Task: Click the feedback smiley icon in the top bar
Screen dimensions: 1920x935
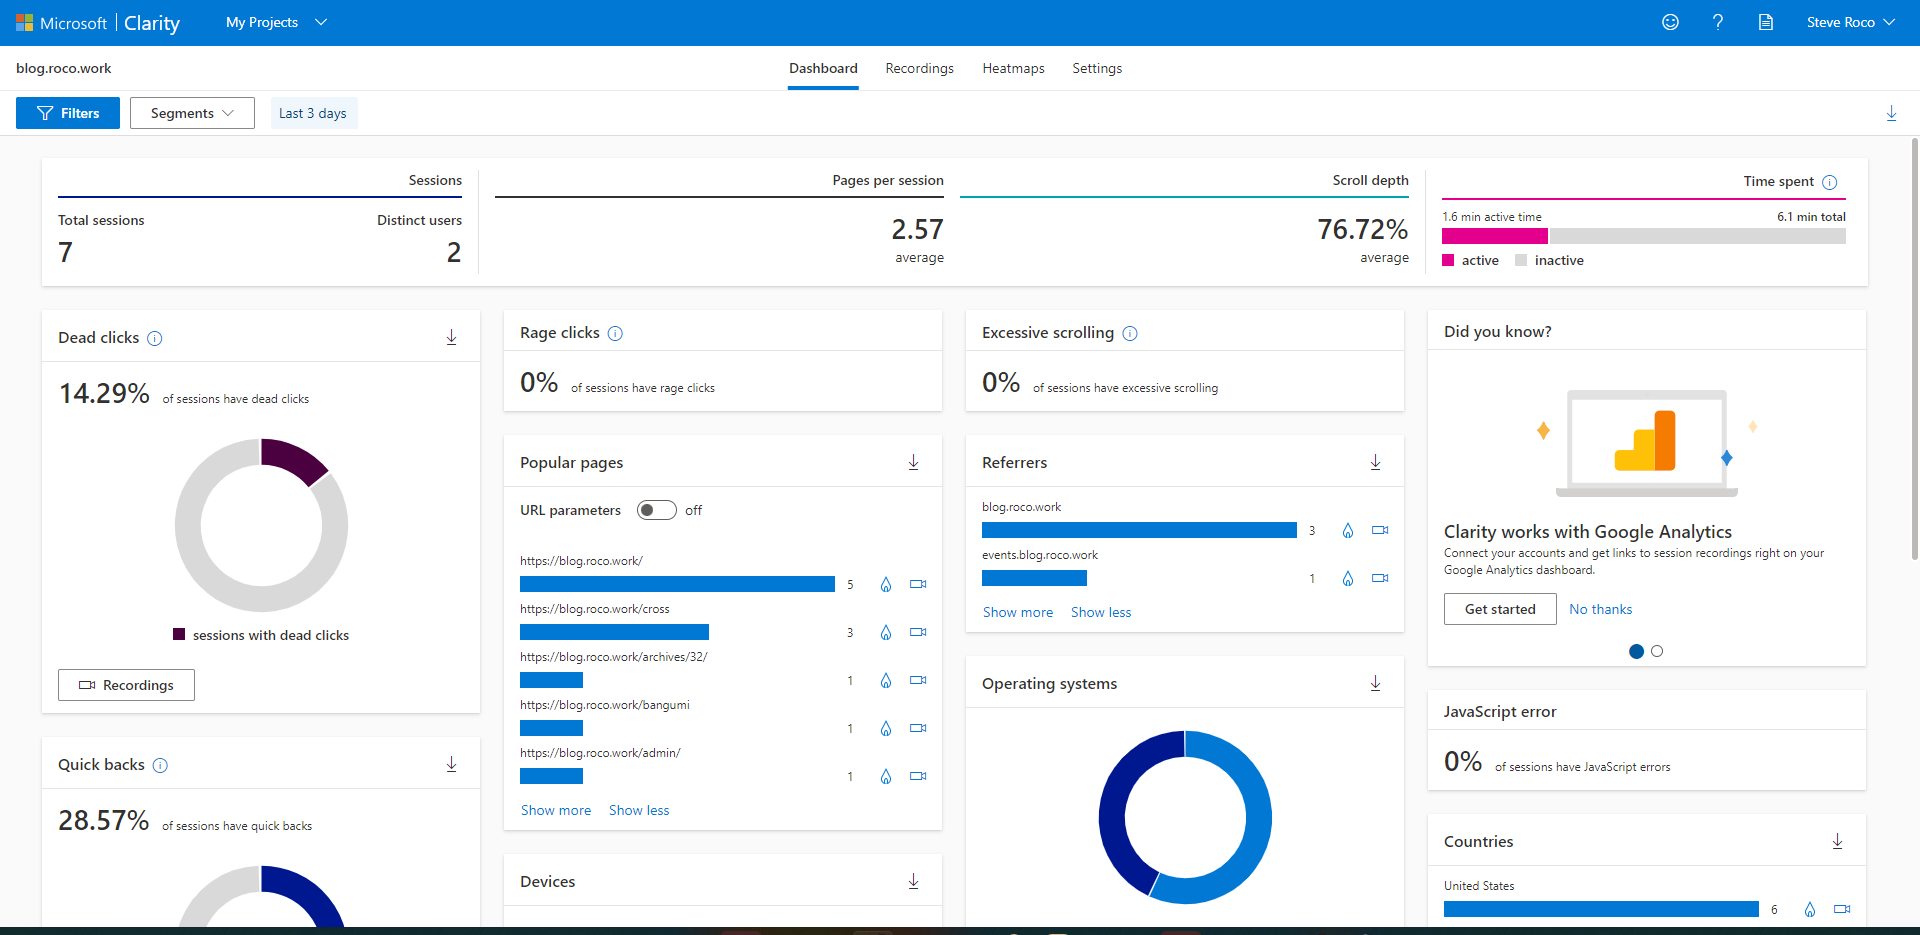Action: point(1670,22)
